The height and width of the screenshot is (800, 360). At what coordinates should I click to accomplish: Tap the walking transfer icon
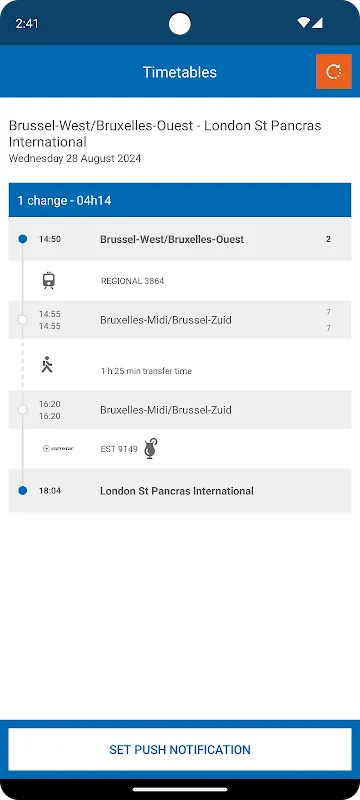(47, 365)
